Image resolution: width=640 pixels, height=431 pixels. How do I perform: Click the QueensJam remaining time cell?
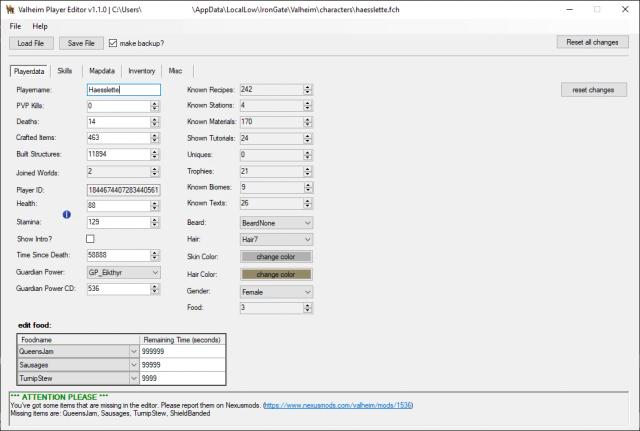tap(182, 351)
